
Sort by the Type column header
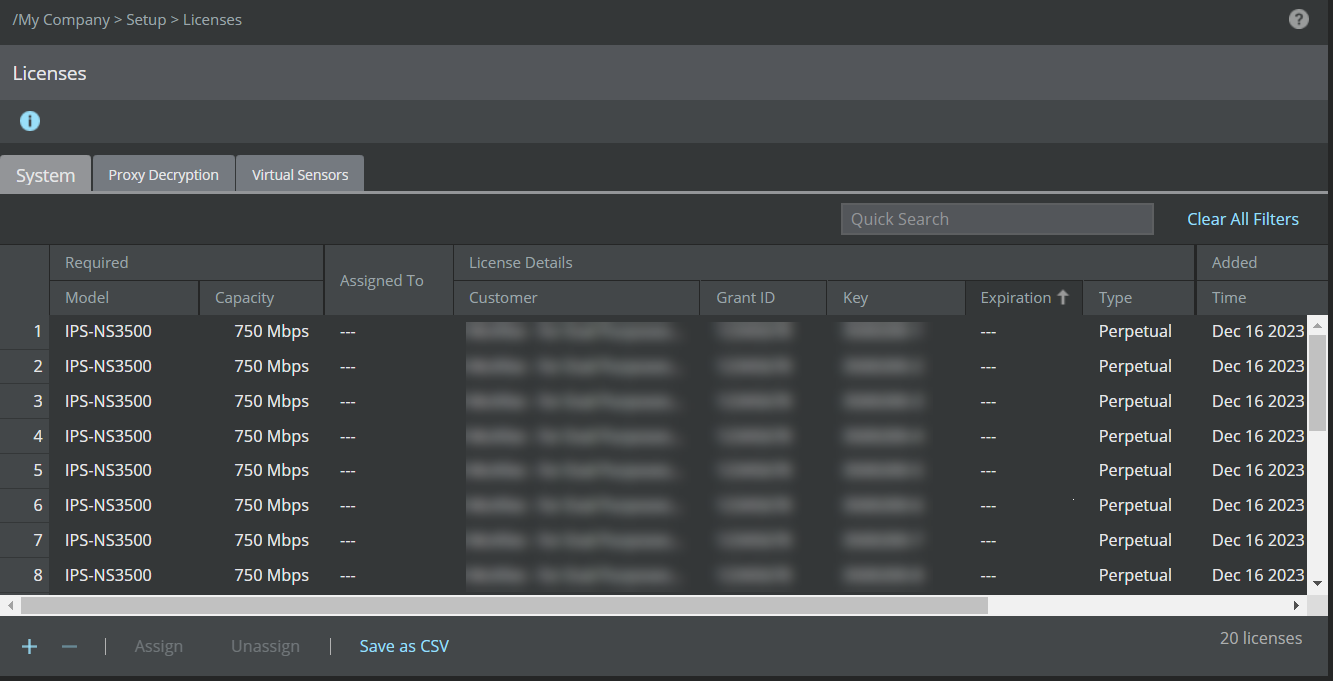1139,297
